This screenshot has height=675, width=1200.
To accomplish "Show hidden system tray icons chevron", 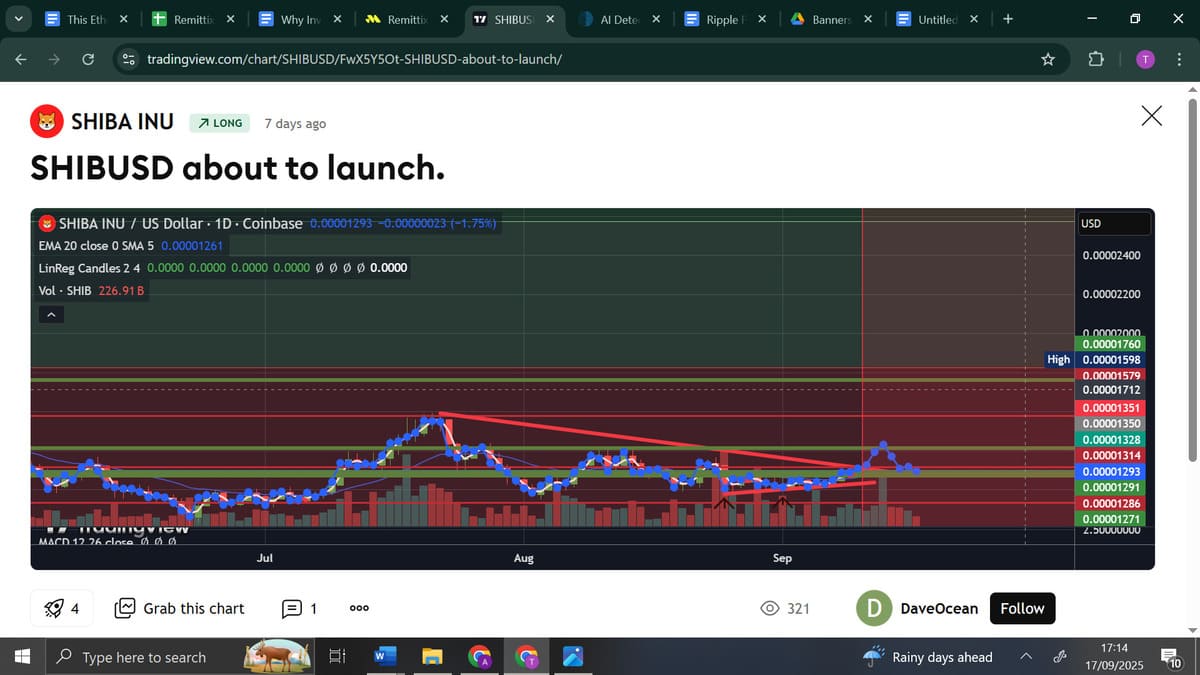I will point(1026,657).
